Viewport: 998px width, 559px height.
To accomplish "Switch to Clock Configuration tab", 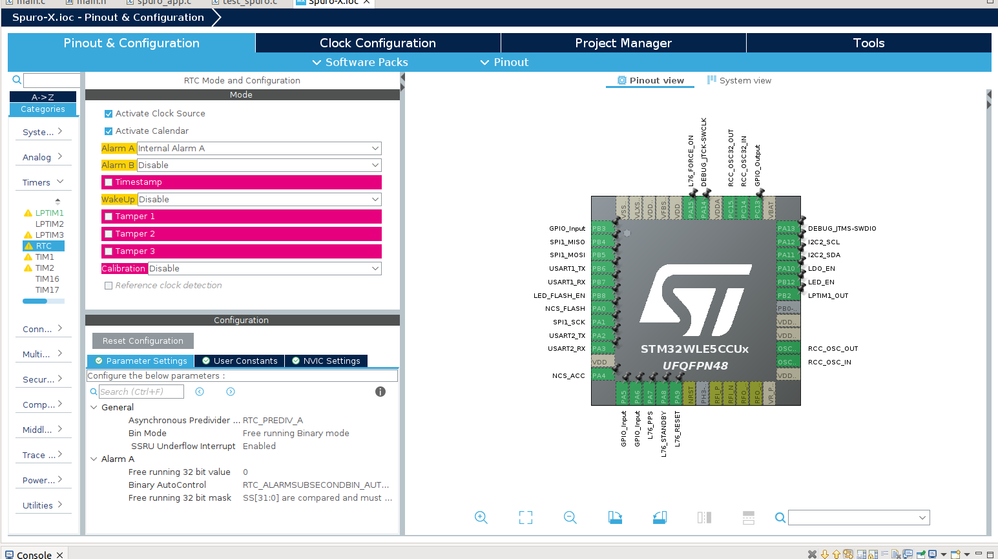I will [378, 43].
